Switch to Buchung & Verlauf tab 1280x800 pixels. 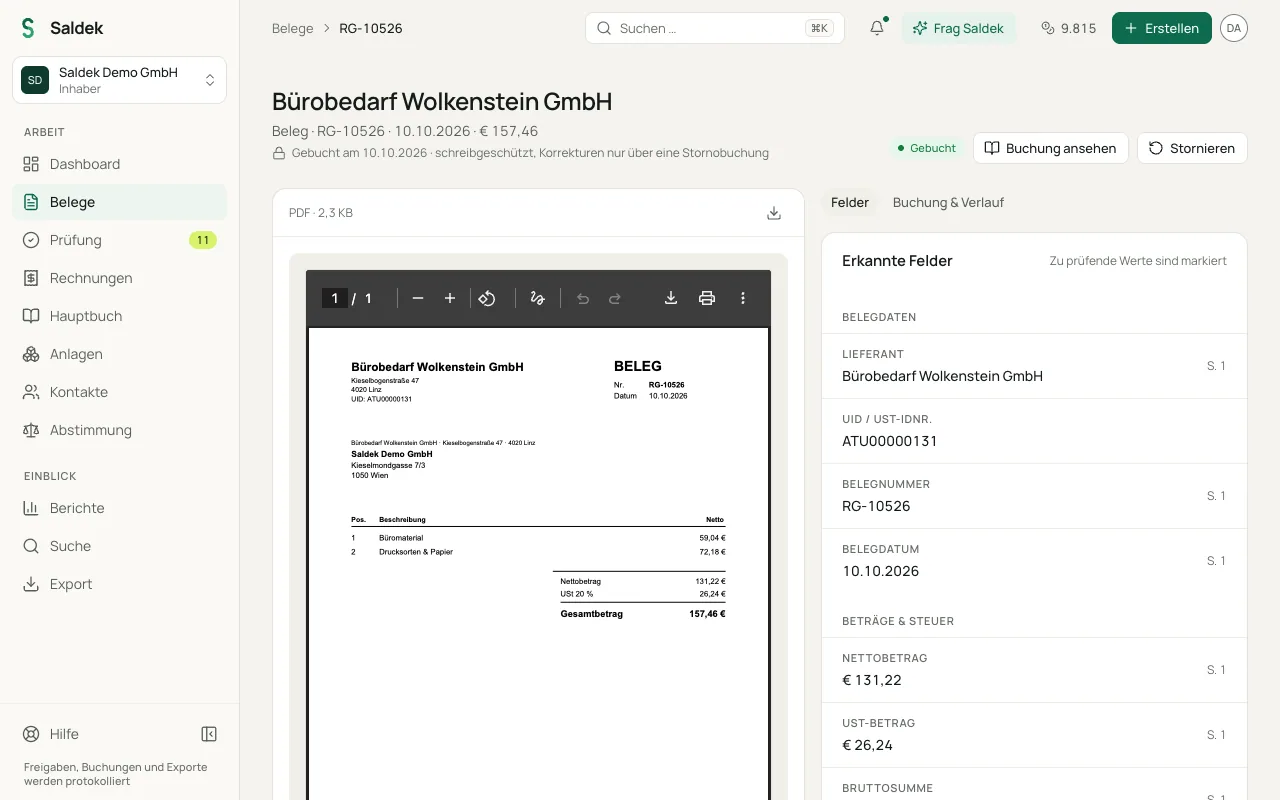[948, 202]
